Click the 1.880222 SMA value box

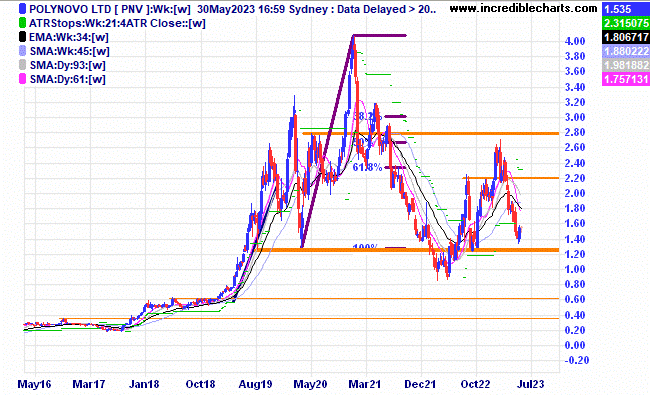[x=626, y=51]
